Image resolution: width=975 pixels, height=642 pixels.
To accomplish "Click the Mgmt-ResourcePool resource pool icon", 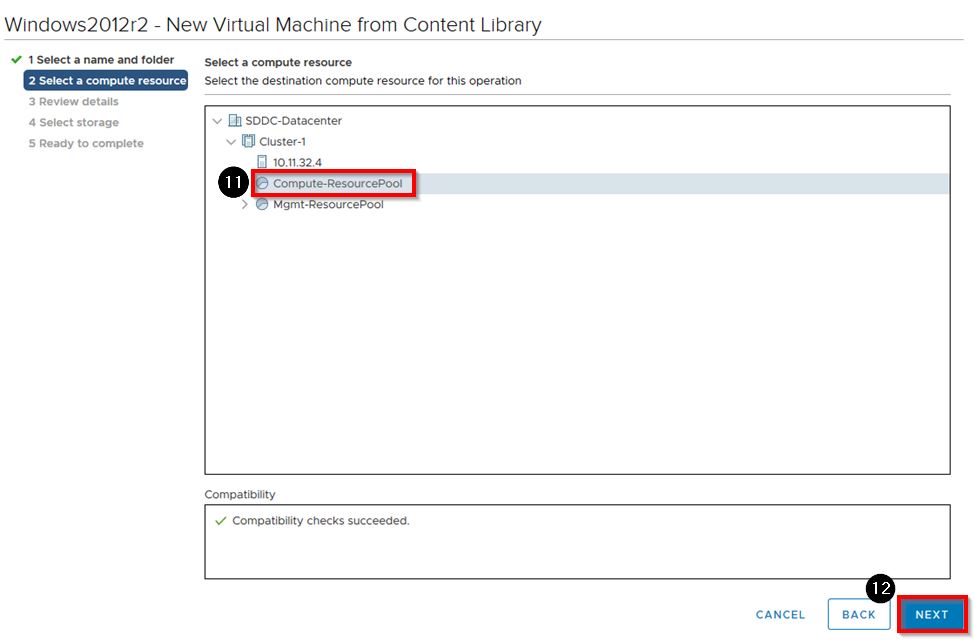I will coord(262,204).
